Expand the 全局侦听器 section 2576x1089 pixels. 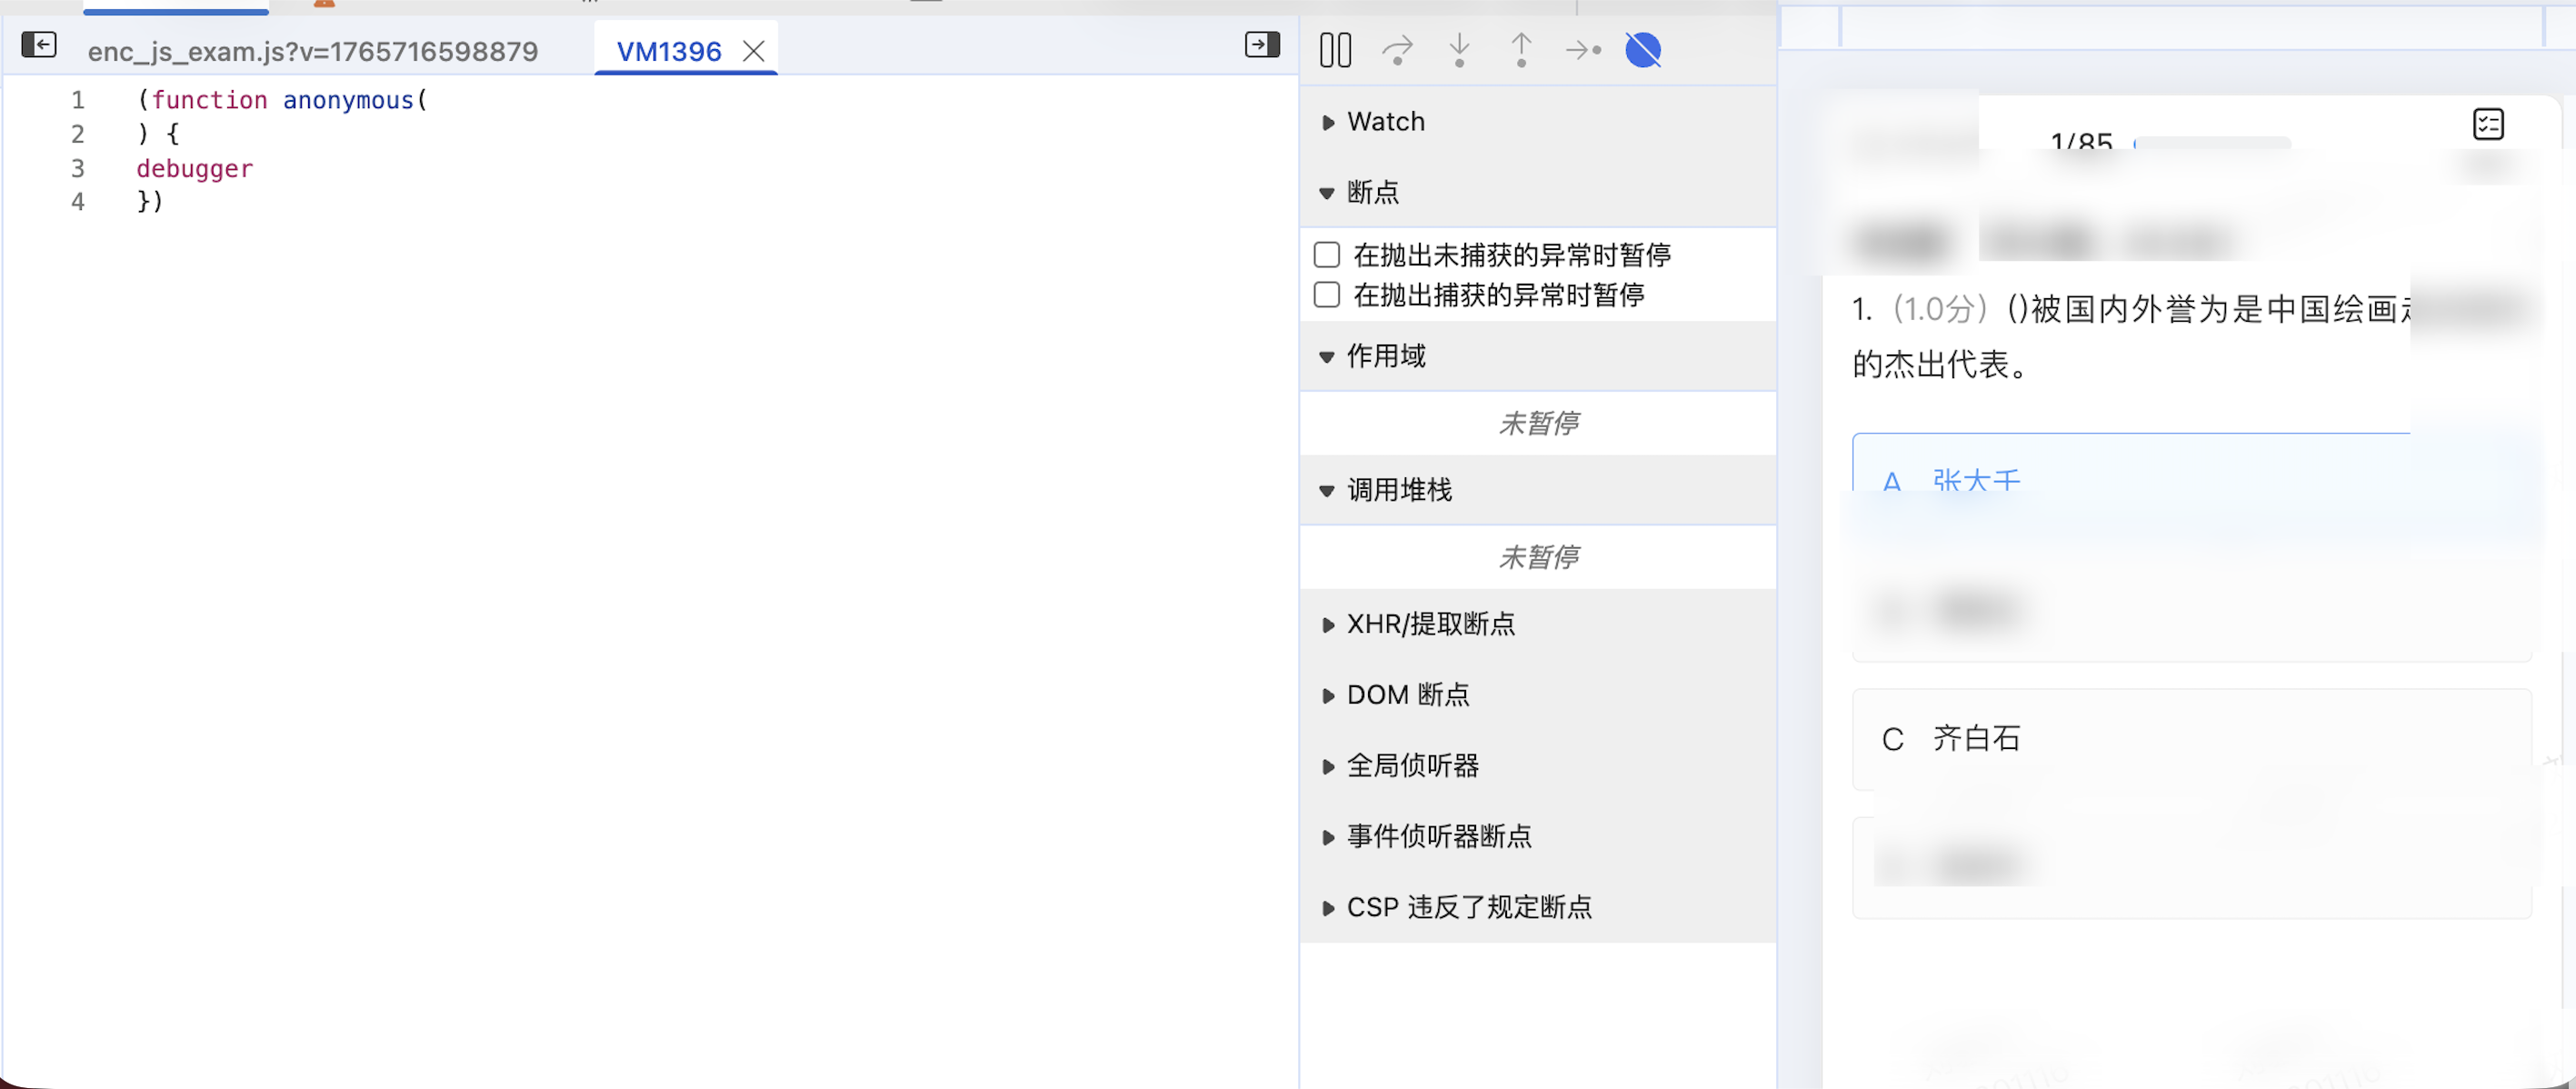(1538, 766)
